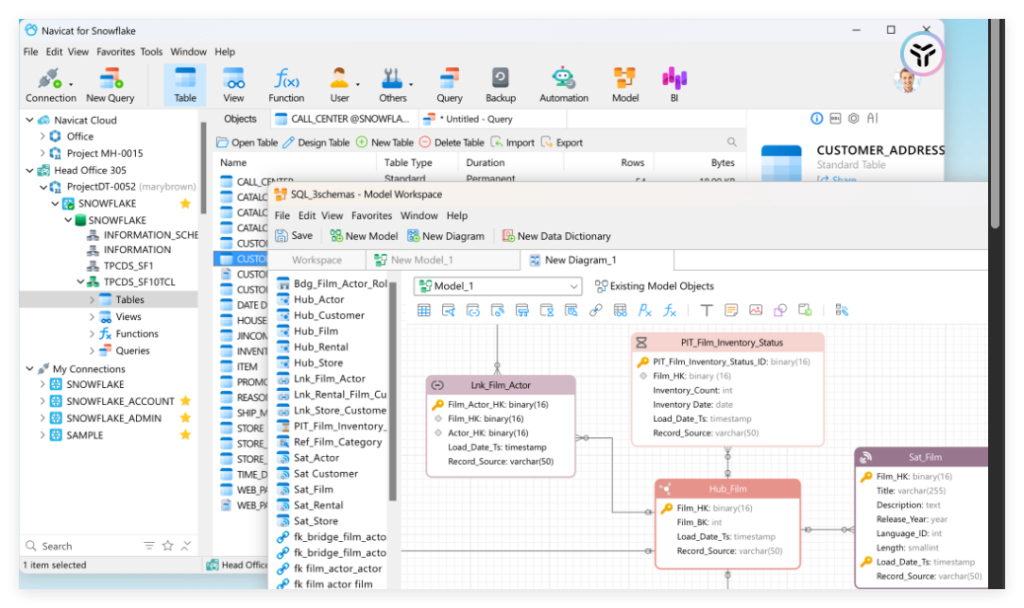Select Sat_Rental in the model object list
The image size is (1024, 608).
tap(318, 505)
